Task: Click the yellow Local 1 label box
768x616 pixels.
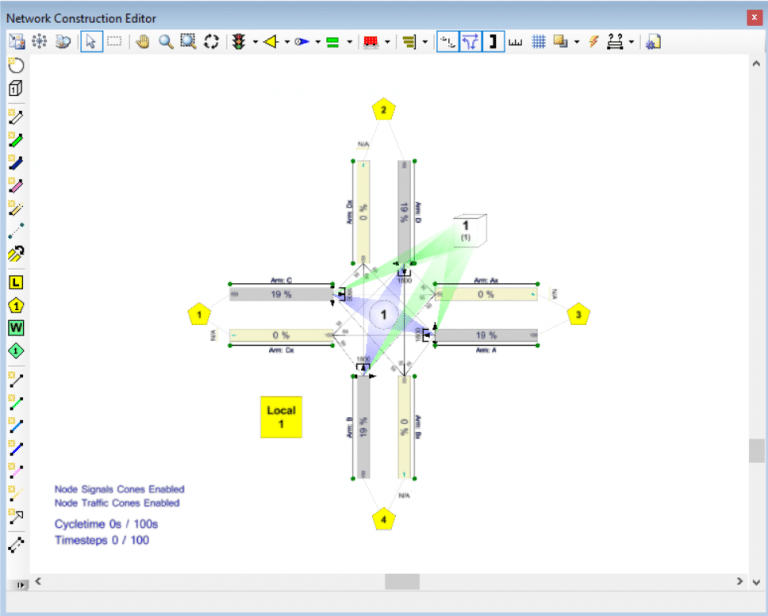Action: click(281, 417)
